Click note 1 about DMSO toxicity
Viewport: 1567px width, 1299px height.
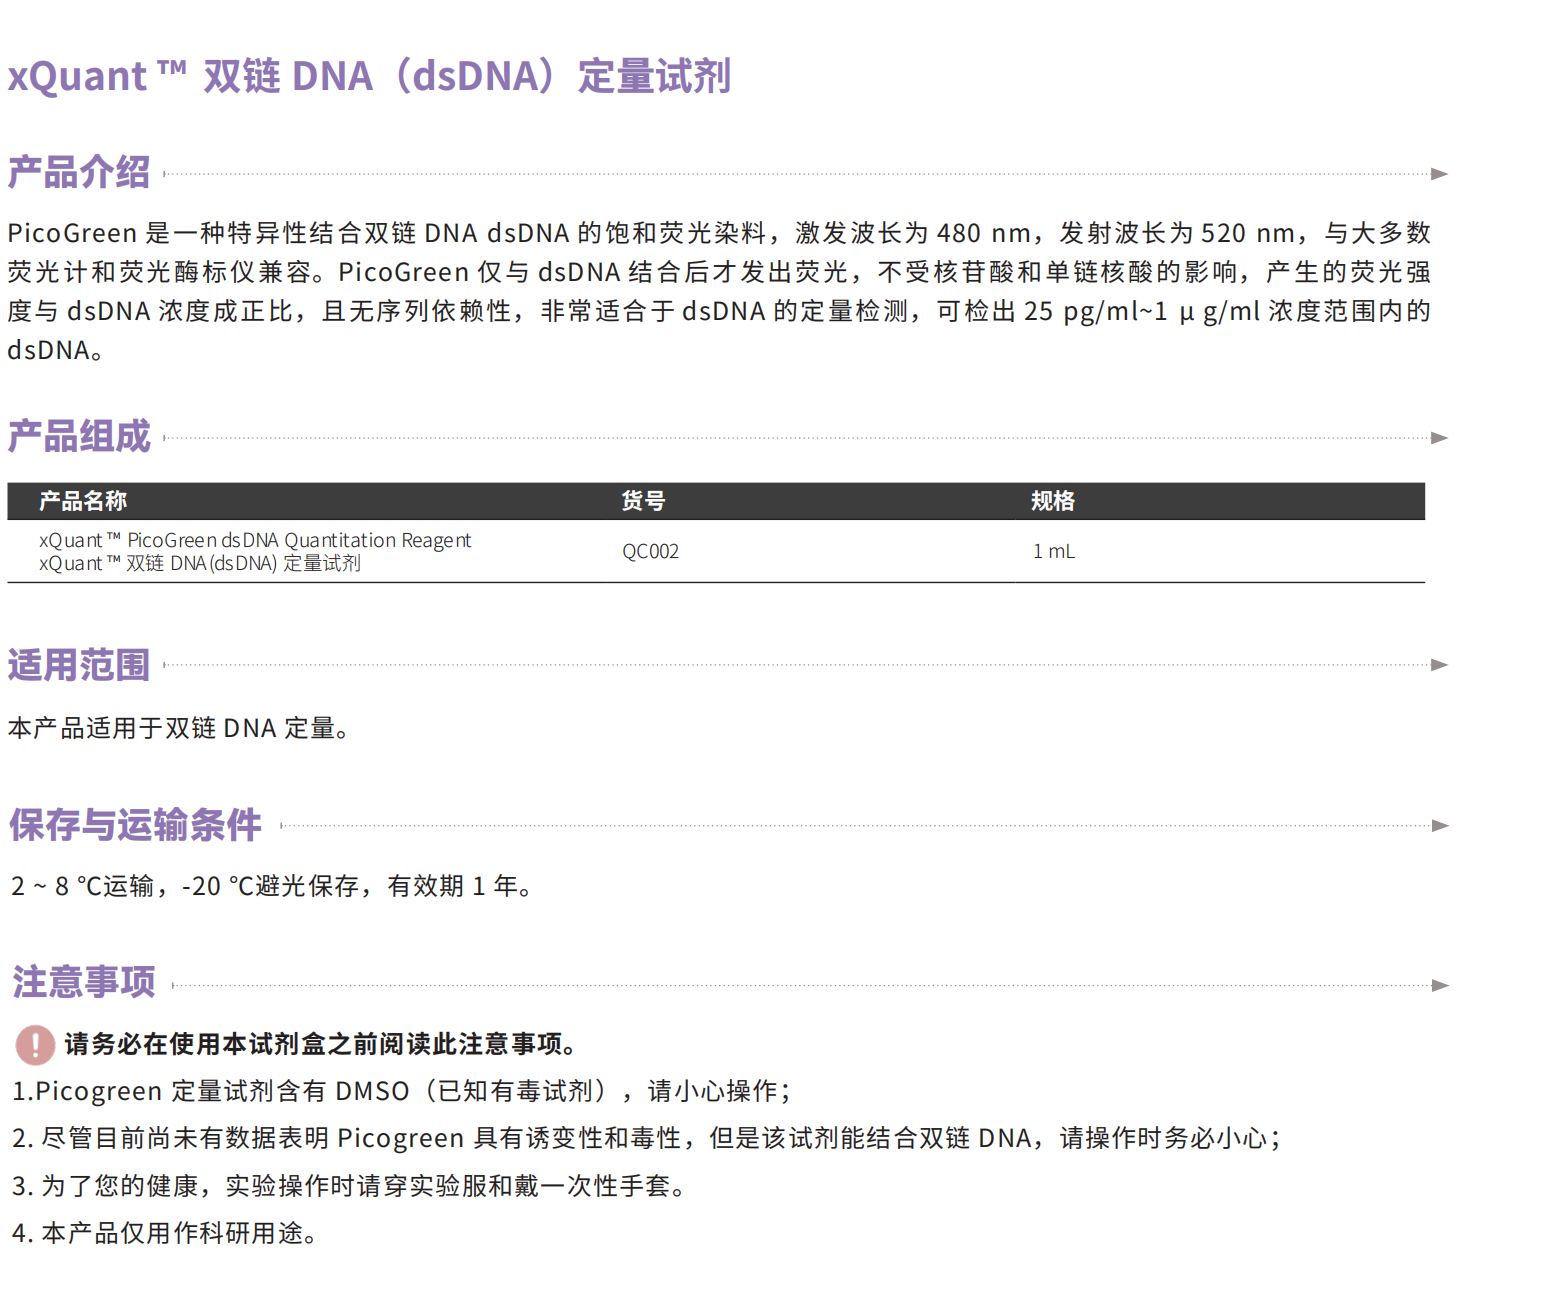[401, 1091]
